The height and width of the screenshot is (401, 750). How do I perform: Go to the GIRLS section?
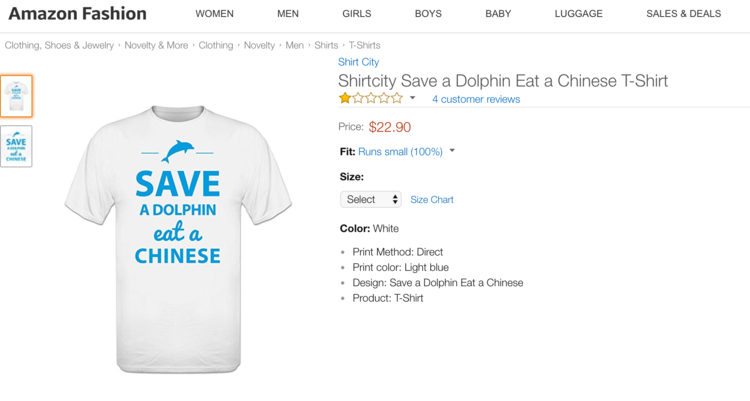coord(356,14)
